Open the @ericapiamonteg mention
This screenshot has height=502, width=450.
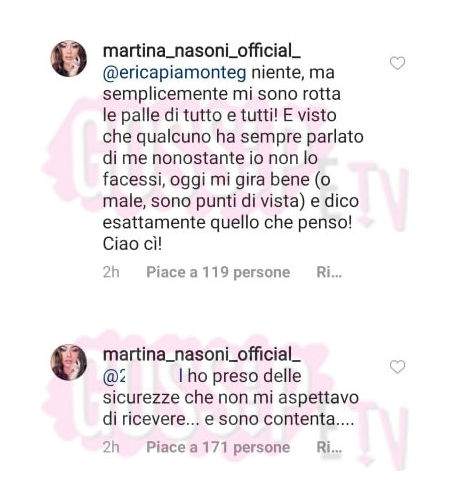[175, 73]
